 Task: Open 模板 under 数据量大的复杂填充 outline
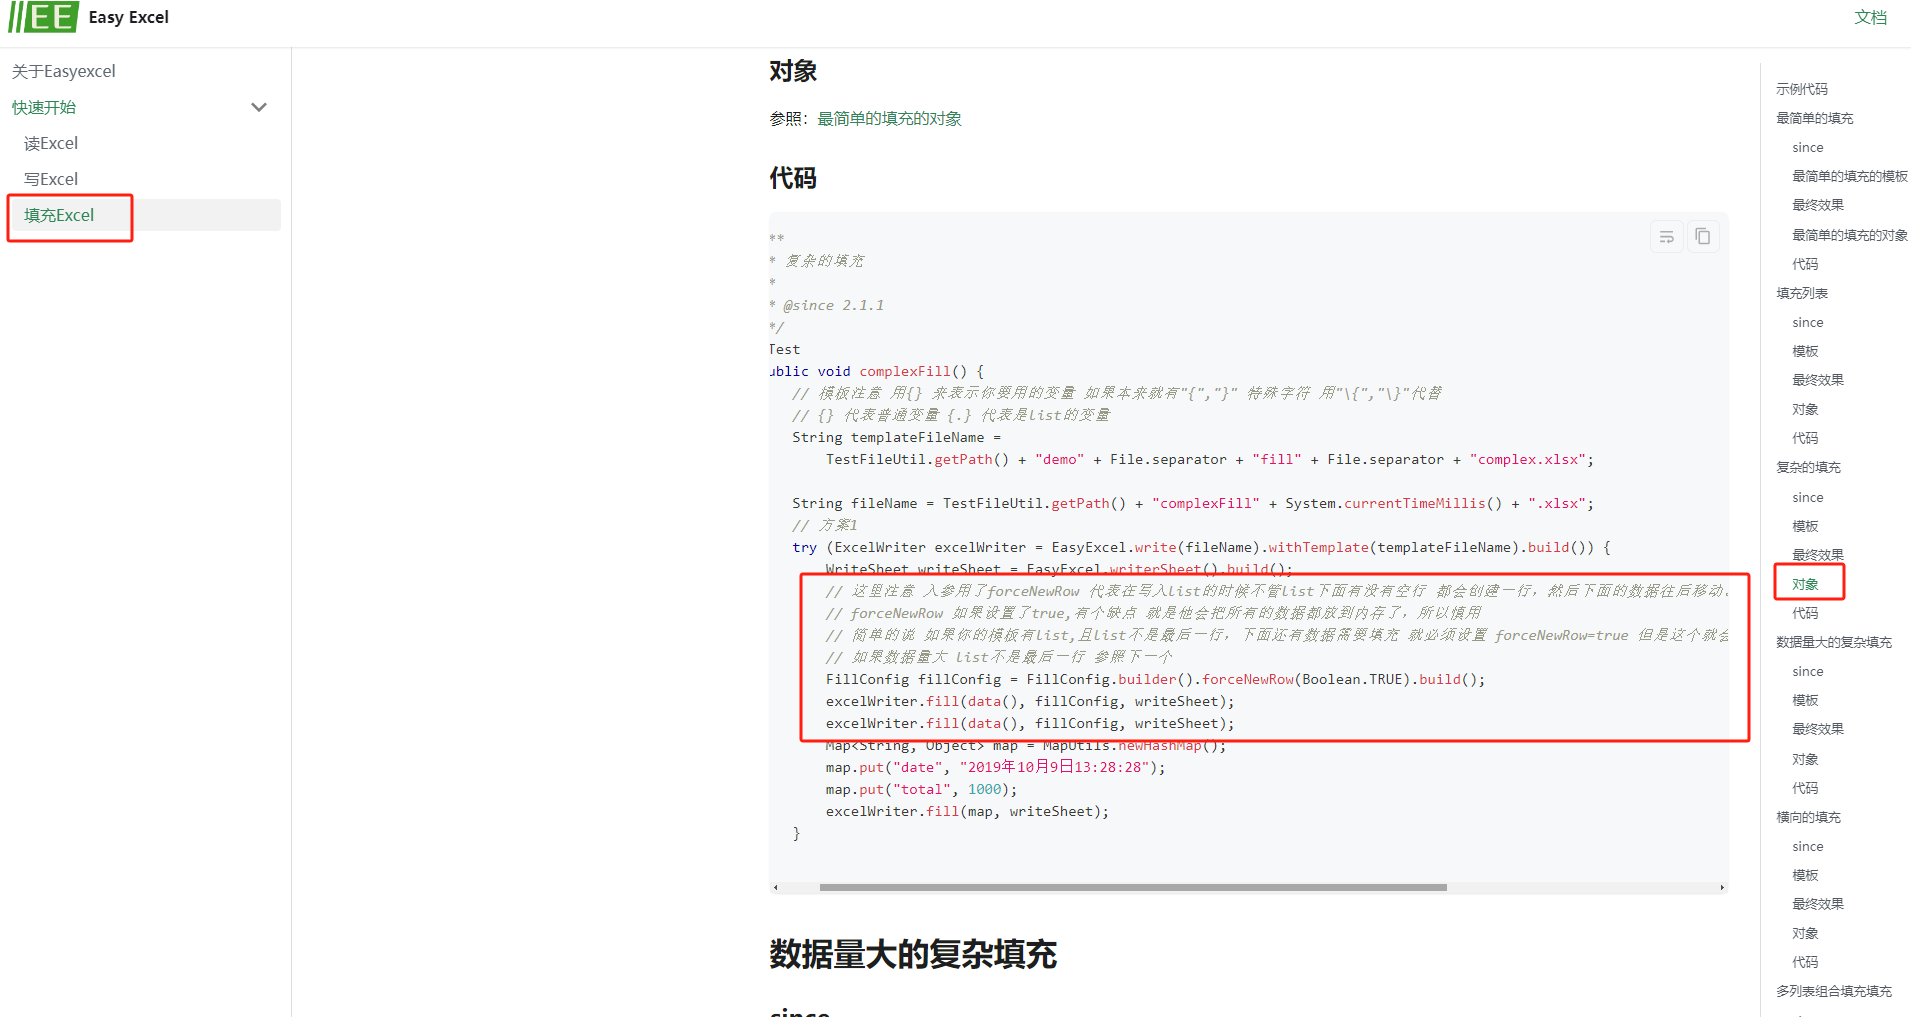pyautogui.click(x=1805, y=700)
